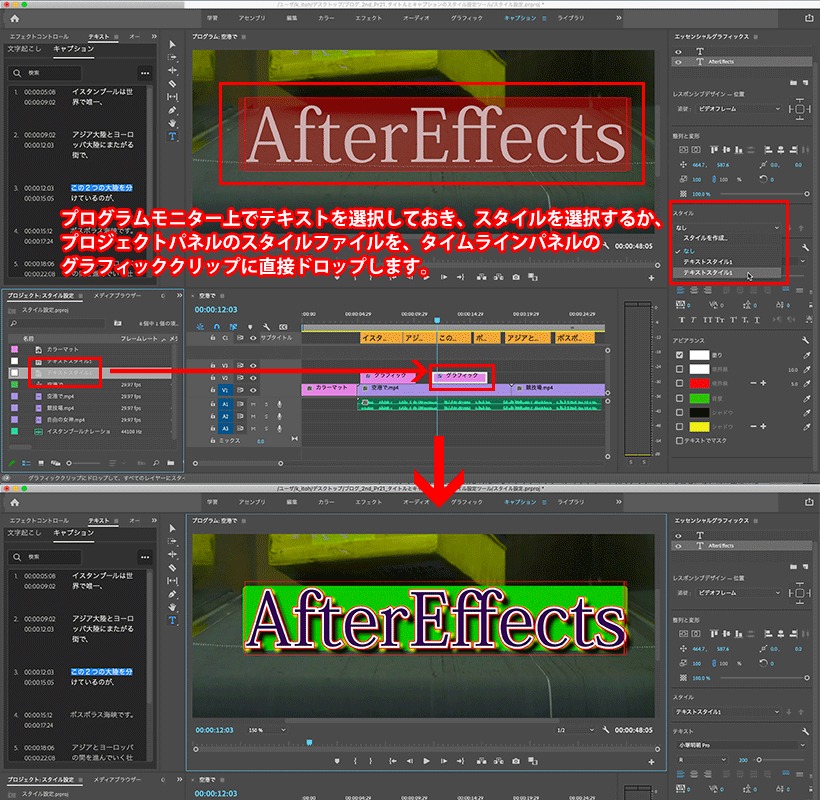The image size is (820, 800).
Task: Activate the Type tool in the upper window
Action: (173, 136)
